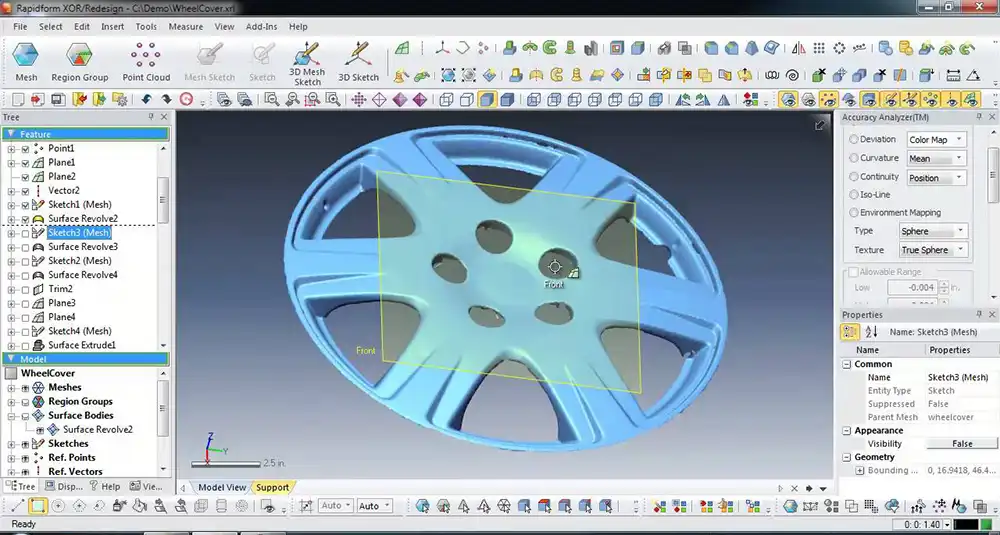Open the Measure menu

tap(186, 27)
